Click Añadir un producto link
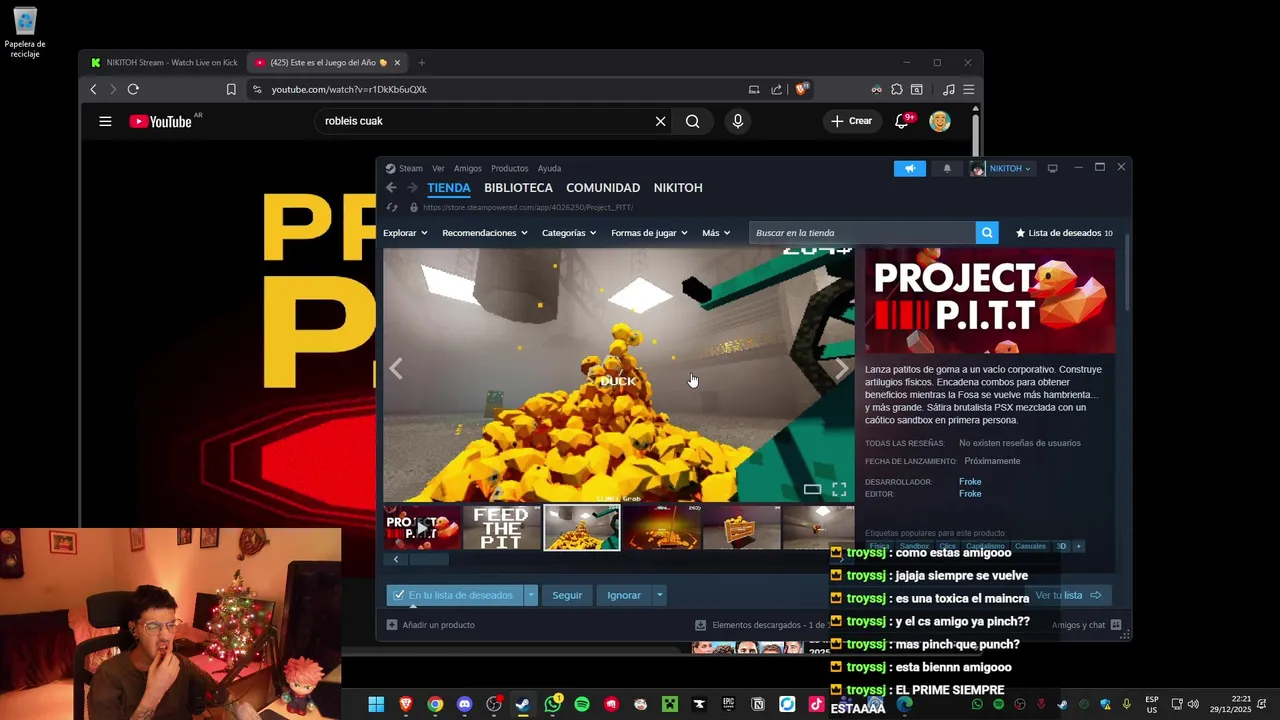 tap(438, 625)
